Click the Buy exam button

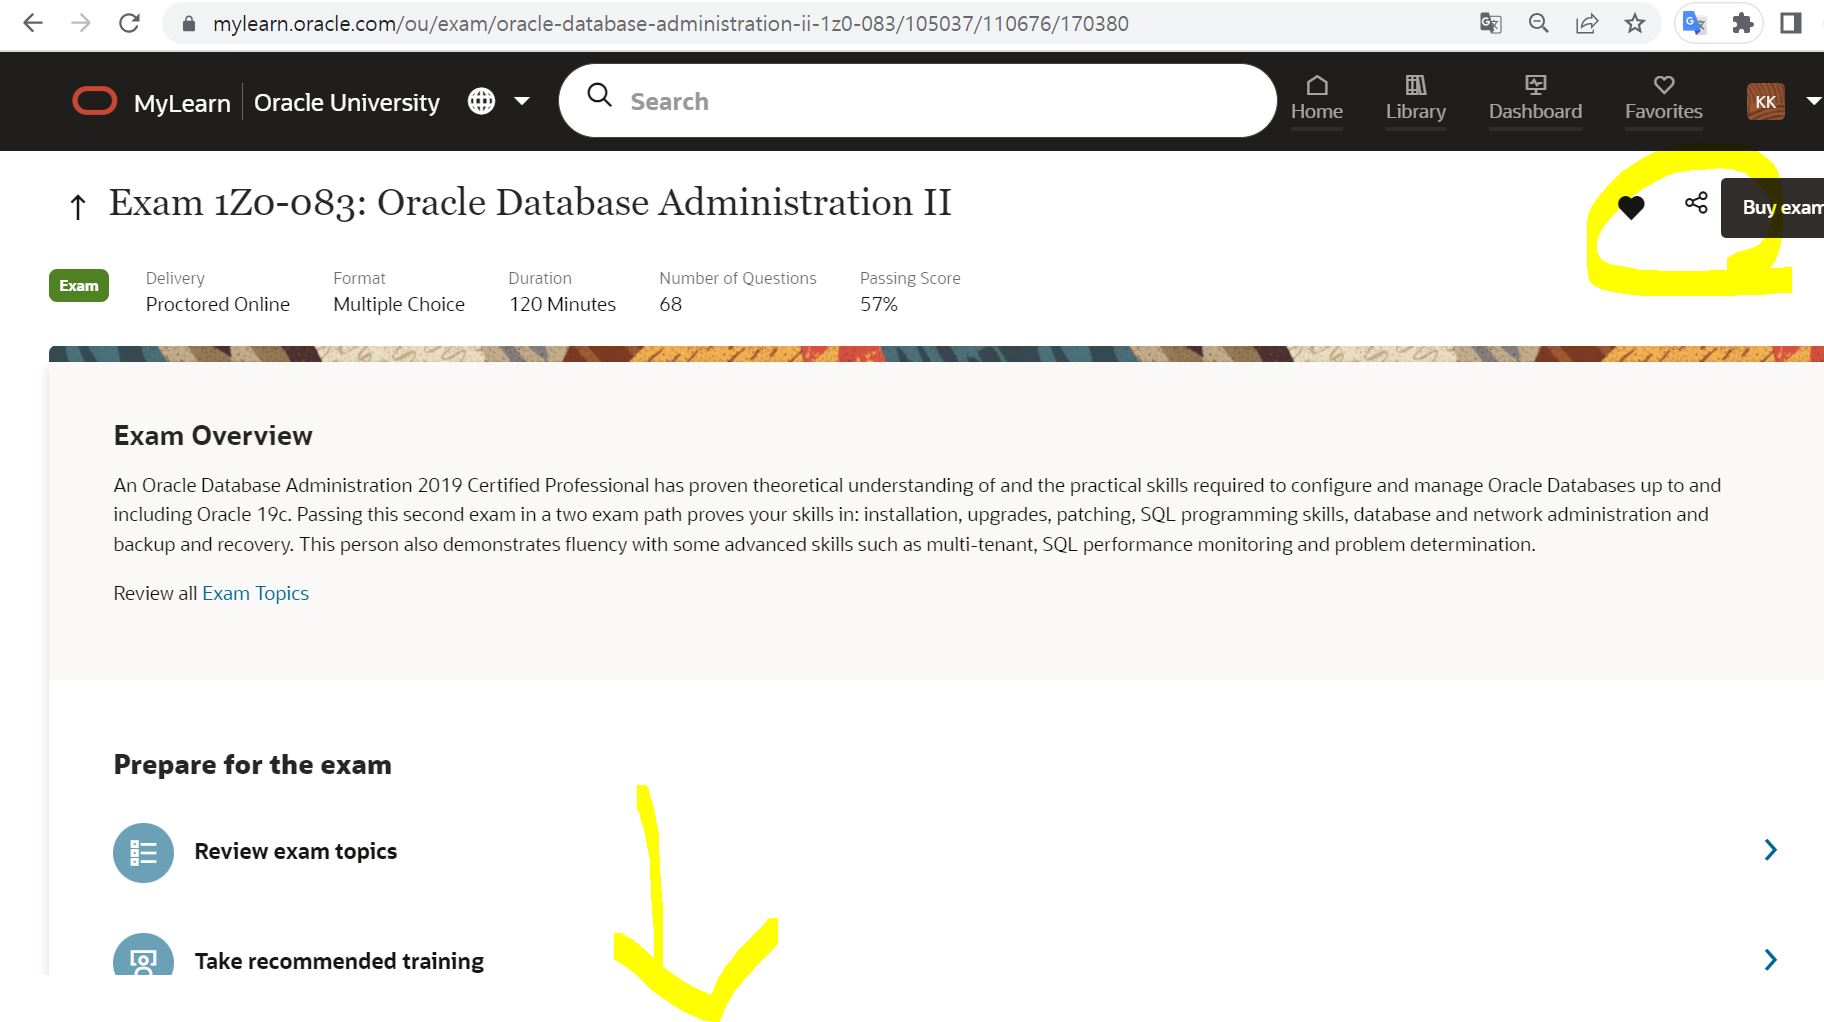point(1772,207)
